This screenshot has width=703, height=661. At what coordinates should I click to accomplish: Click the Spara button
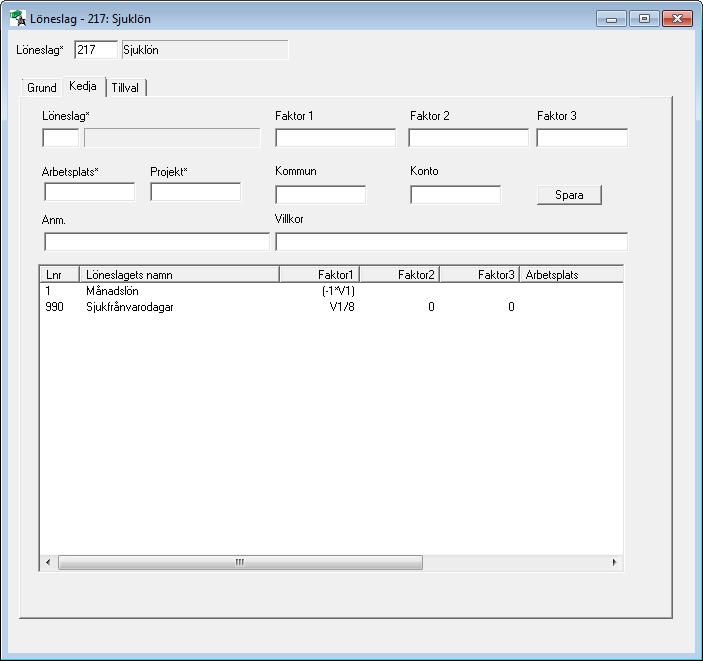(569, 195)
